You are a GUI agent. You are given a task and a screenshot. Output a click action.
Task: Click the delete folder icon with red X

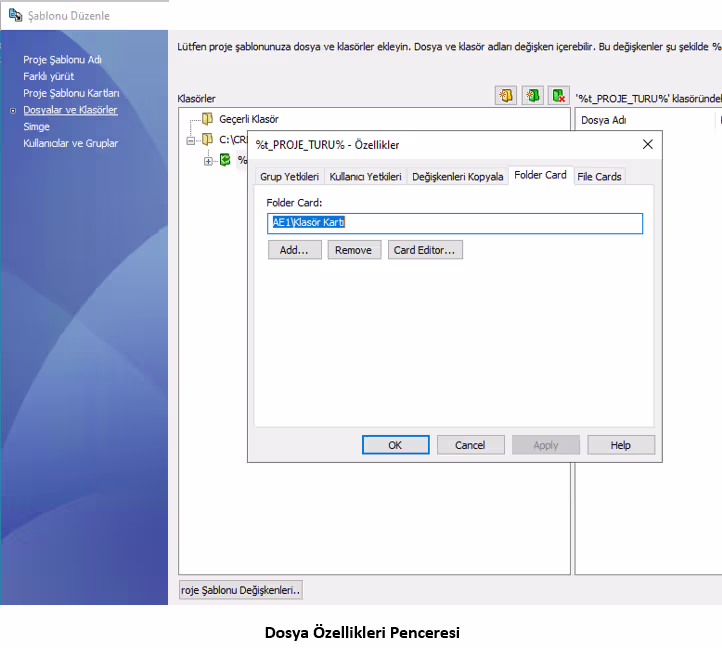[559, 96]
